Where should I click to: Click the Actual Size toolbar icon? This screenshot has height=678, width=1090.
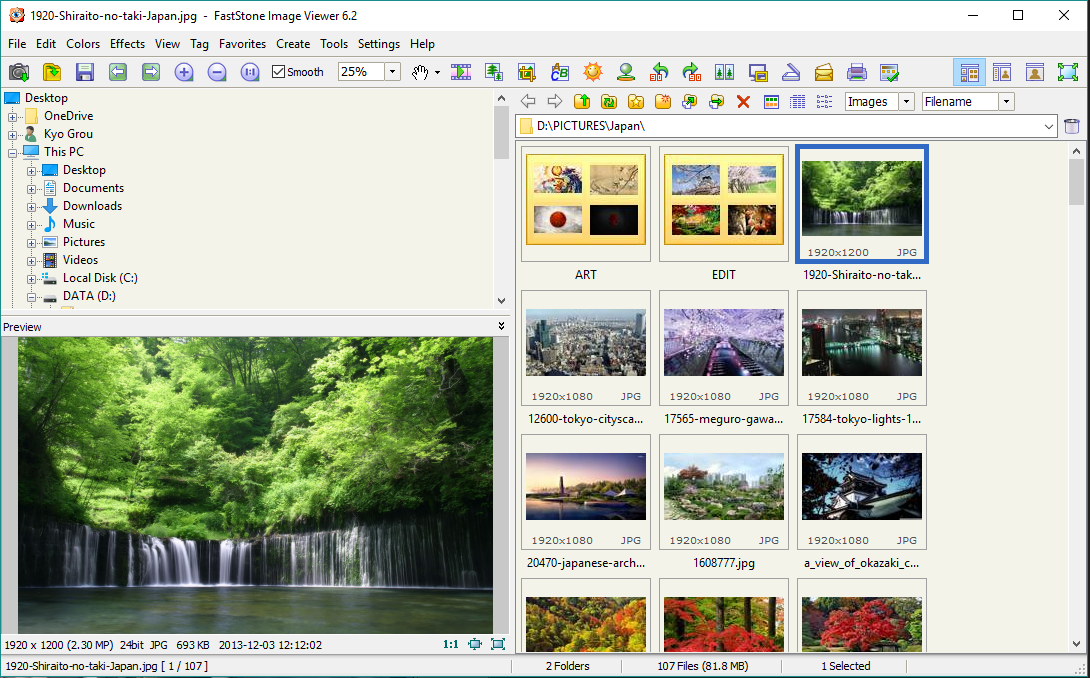coord(250,72)
